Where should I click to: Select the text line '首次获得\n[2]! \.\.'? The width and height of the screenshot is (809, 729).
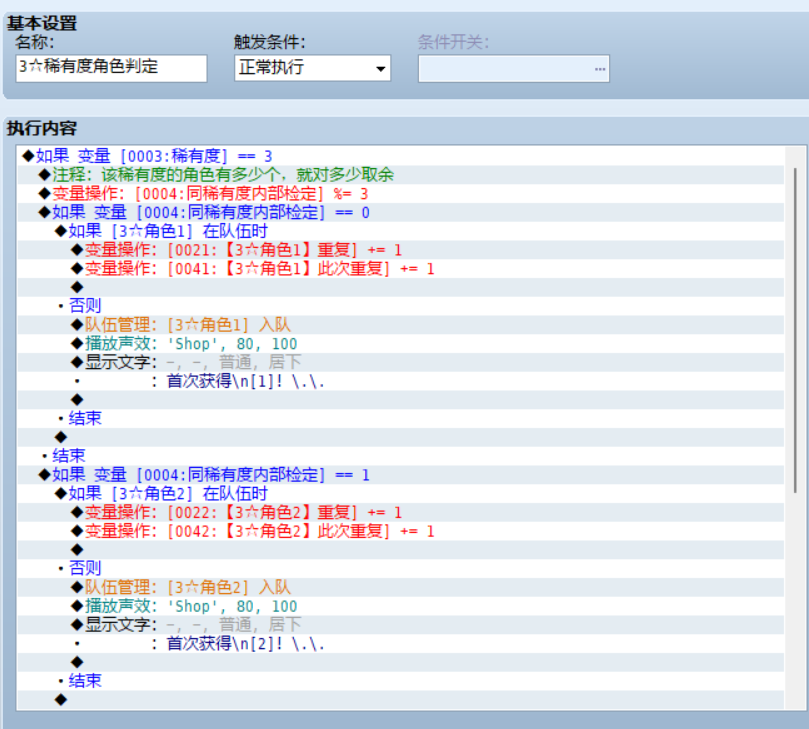pos(401,643)
